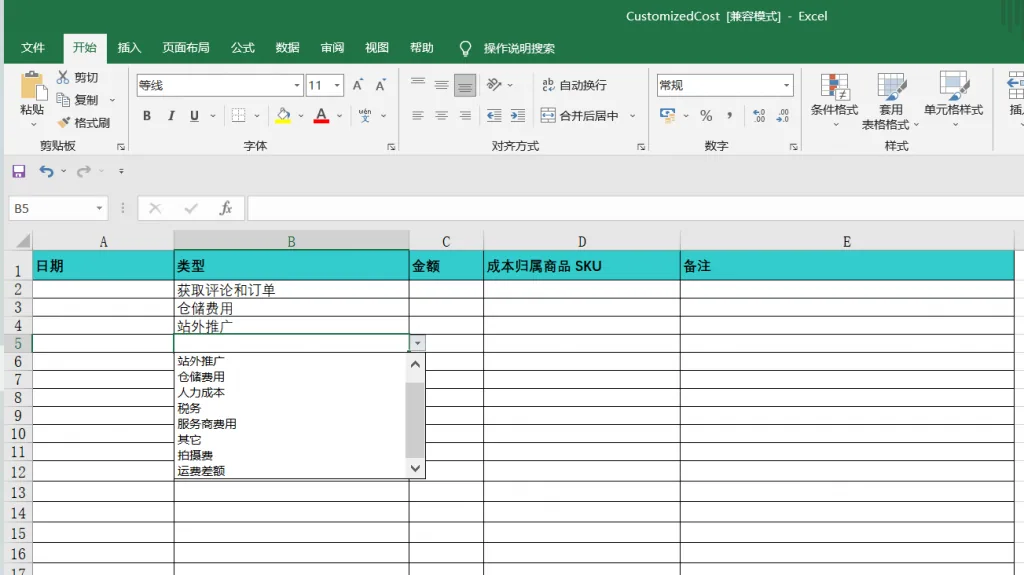This screenshot has height=575, width=1024.
Task: Open the underline style dropdown arrow
Action: [213, 116]
